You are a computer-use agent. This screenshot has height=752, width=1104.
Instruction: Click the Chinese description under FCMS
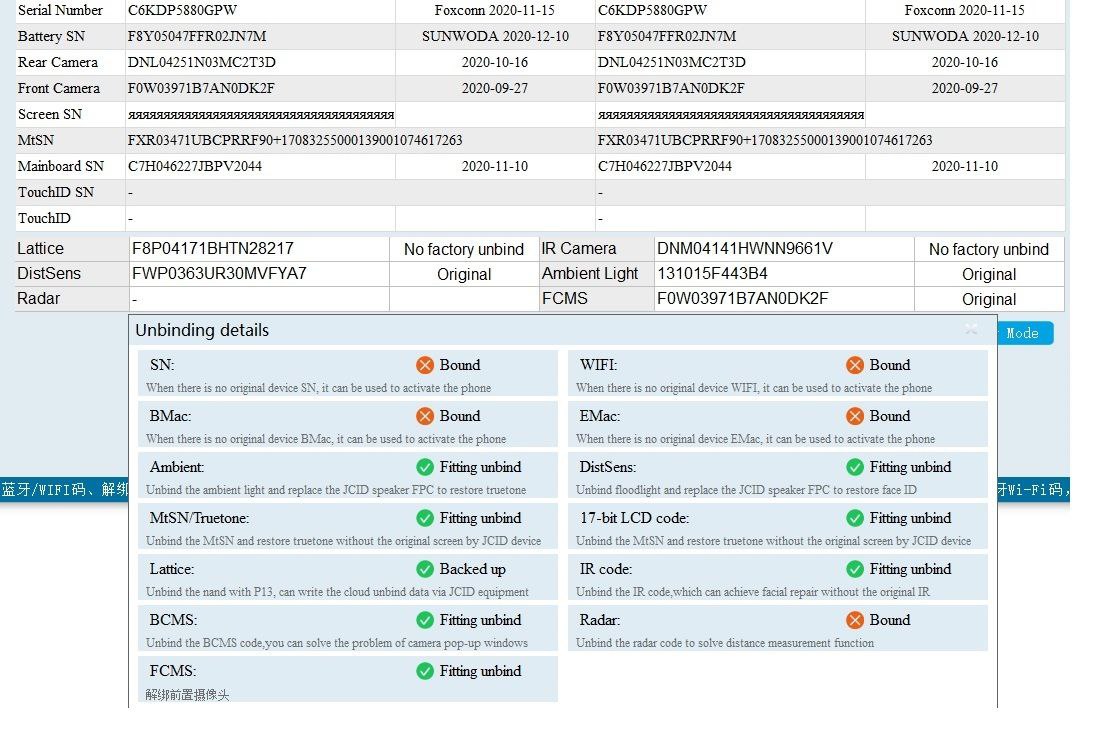187,695
